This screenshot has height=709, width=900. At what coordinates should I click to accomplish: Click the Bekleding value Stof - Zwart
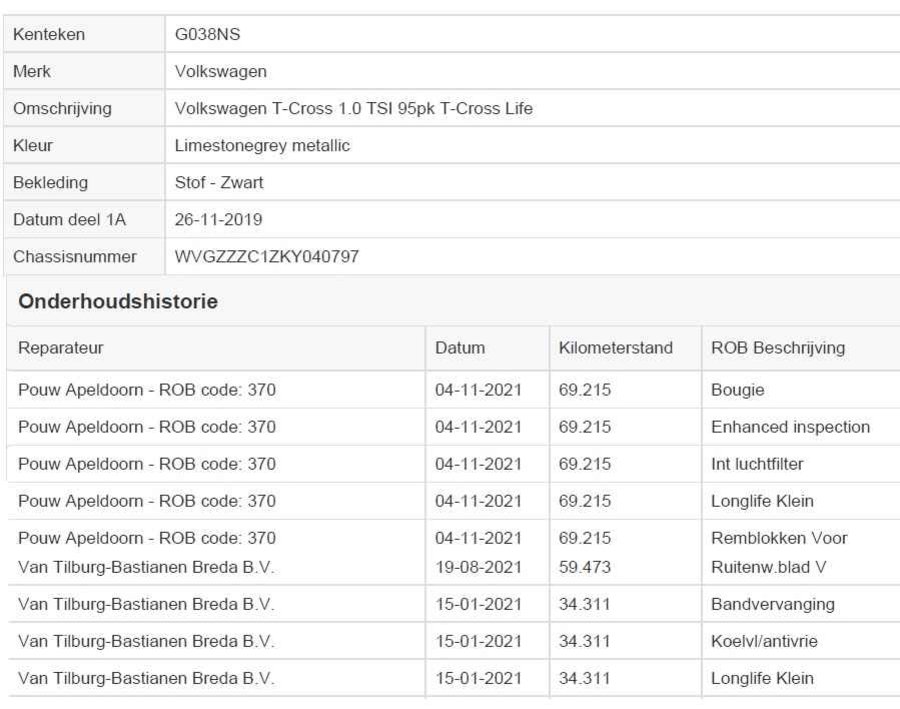[219, 183]
